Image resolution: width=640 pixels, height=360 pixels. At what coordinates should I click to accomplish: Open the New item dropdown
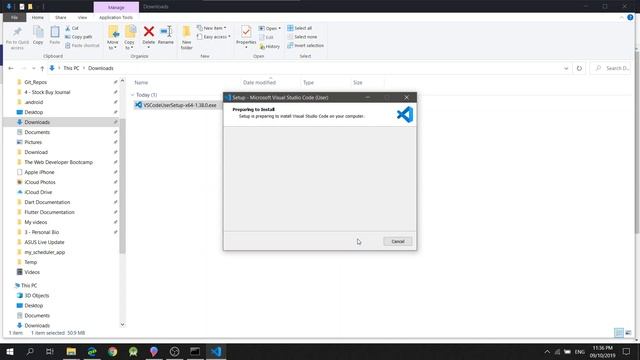click(x=211, y=28)
